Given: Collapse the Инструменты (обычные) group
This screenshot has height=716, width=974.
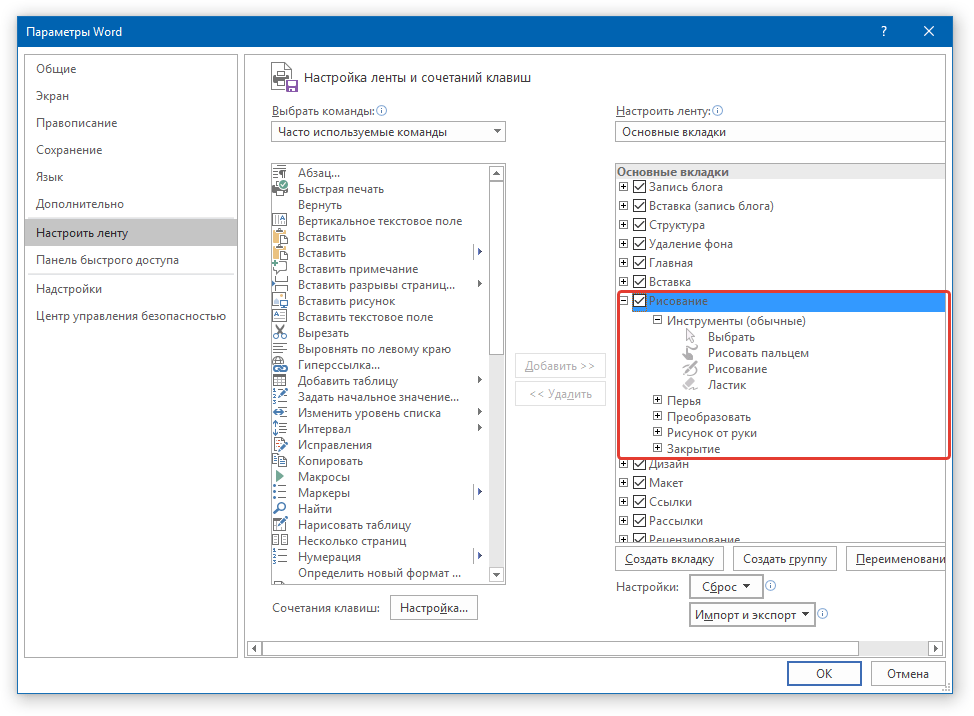Looking at the screenshot, I should pyautogui.click(x=658, y=321).
